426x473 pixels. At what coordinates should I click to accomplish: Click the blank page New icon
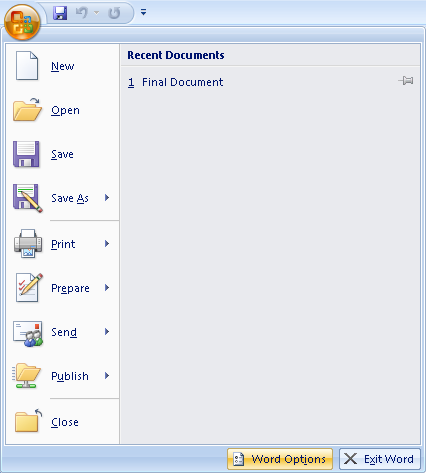(x=27, y=66)
